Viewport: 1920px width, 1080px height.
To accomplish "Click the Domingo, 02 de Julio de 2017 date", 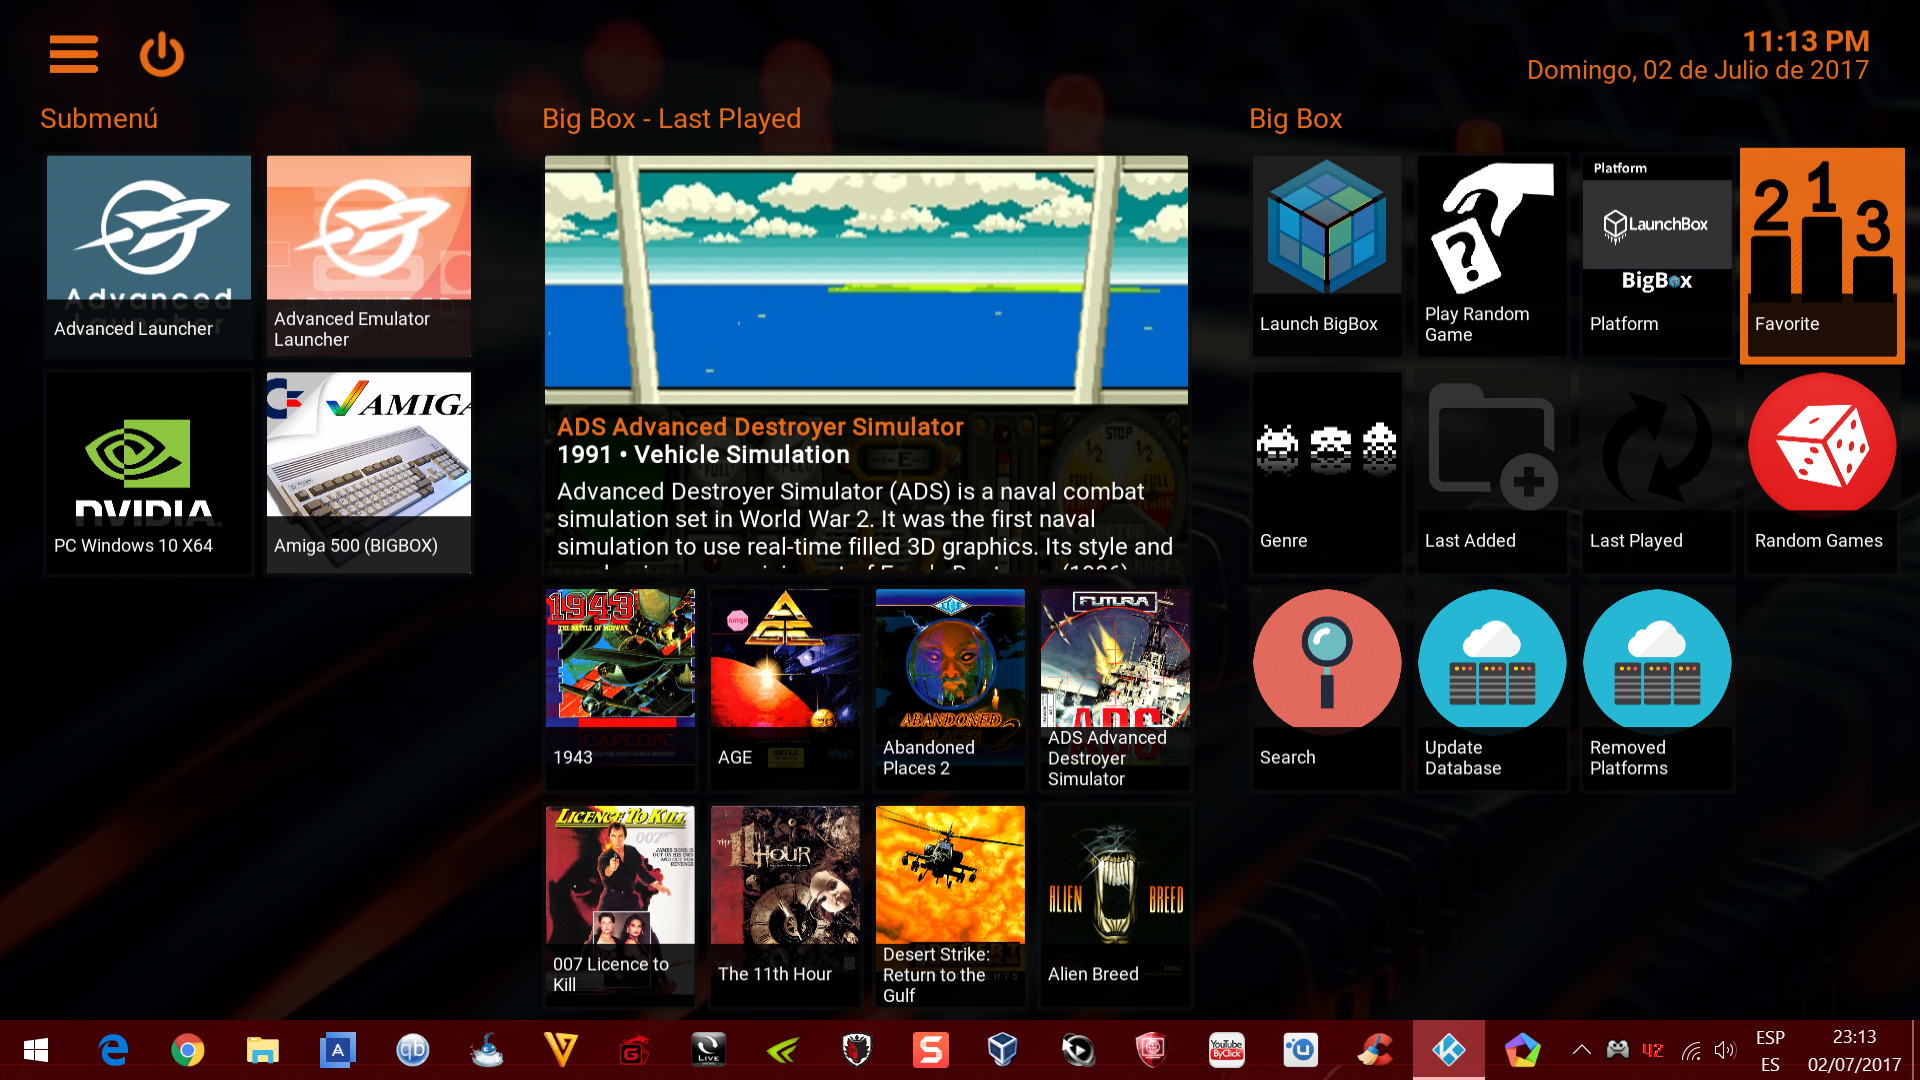I will 1697,71.
